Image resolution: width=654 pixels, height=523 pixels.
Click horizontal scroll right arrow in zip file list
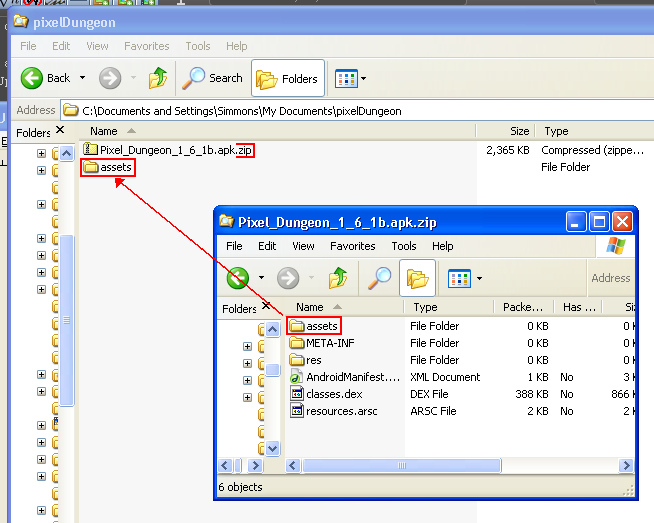pyautogui.click(x=626, y=465)
